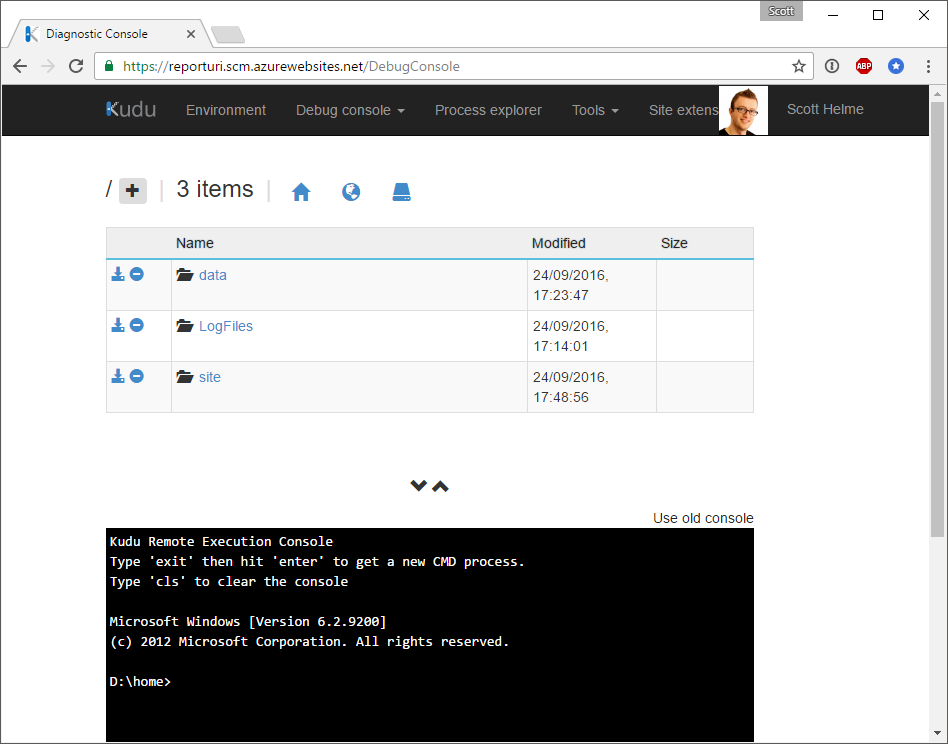Image resolution: width=948 pixels, height=744 pixels.
Task: Delete the LogFiles folder via minus icon
Action: click(x=137, y=324)
